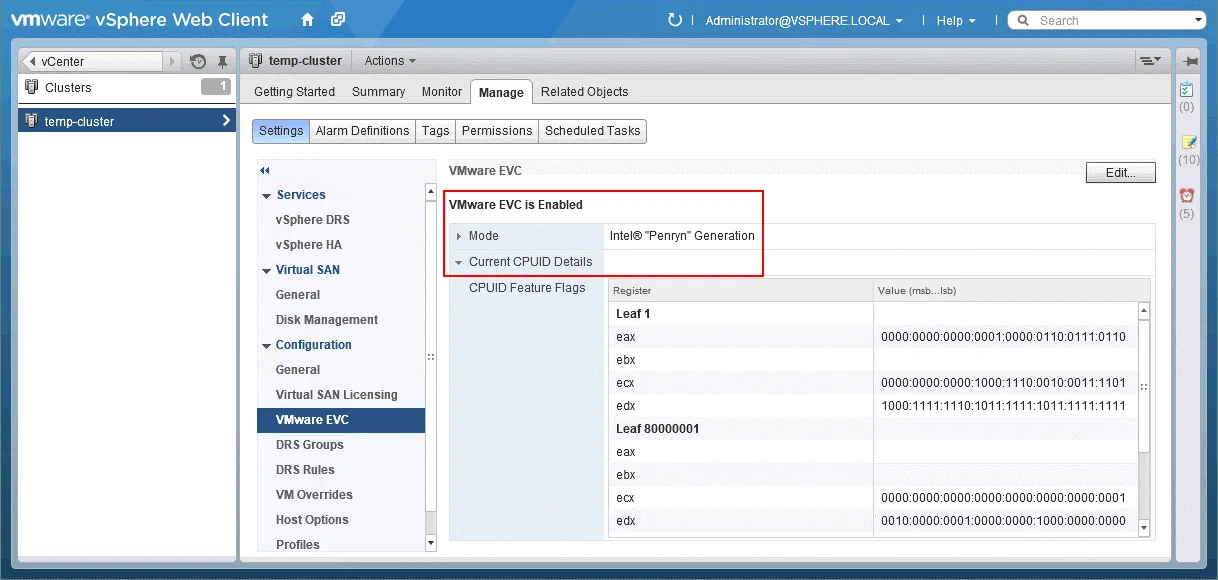Click the refresh icon in top bar
This screenshot has width=1218, height=580.
[x=675, y=20]
